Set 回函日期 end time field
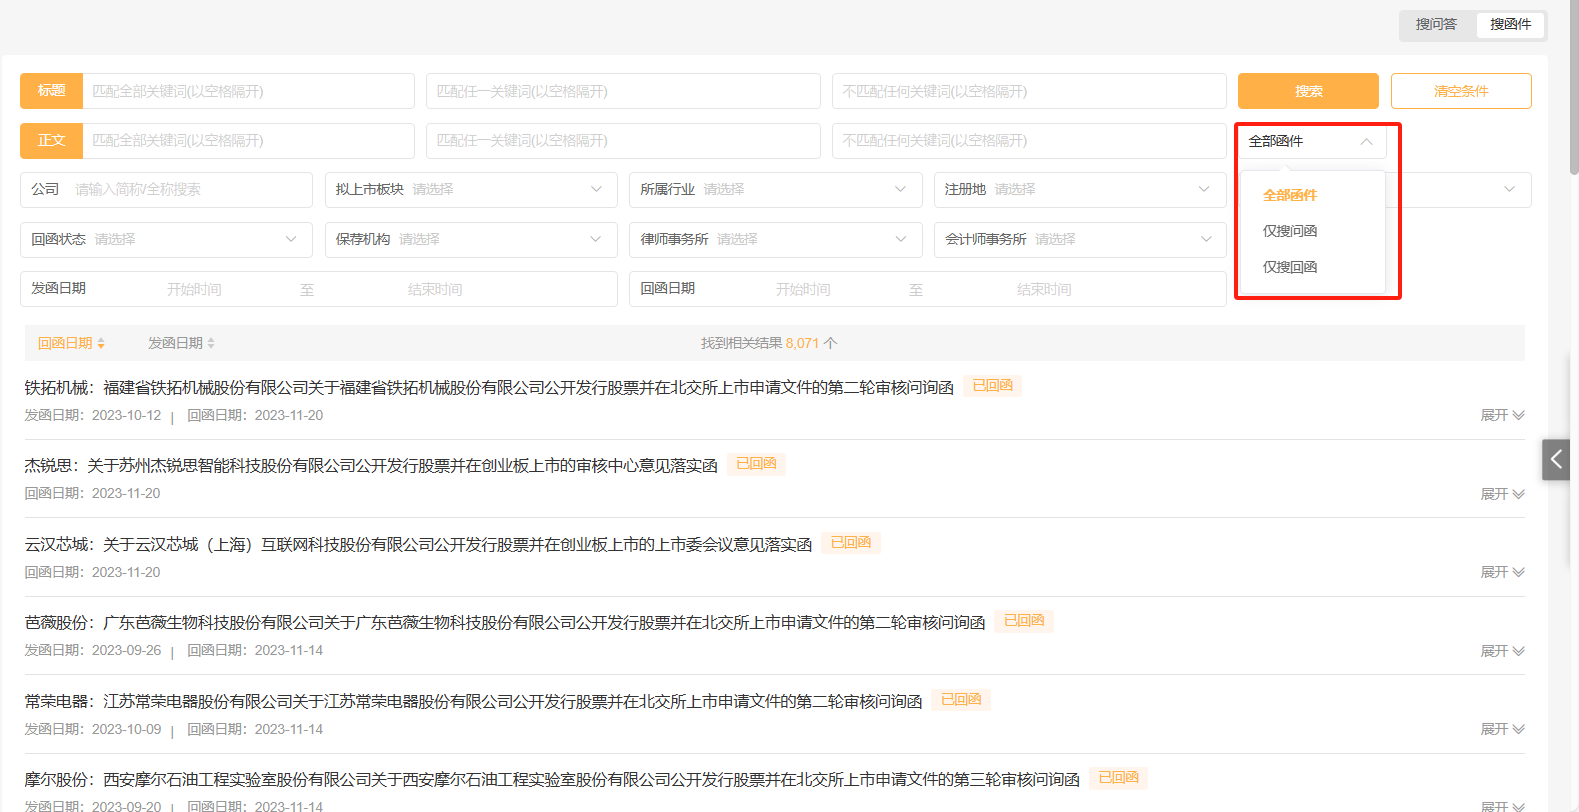1579x812 pixels. point(1044,289)
